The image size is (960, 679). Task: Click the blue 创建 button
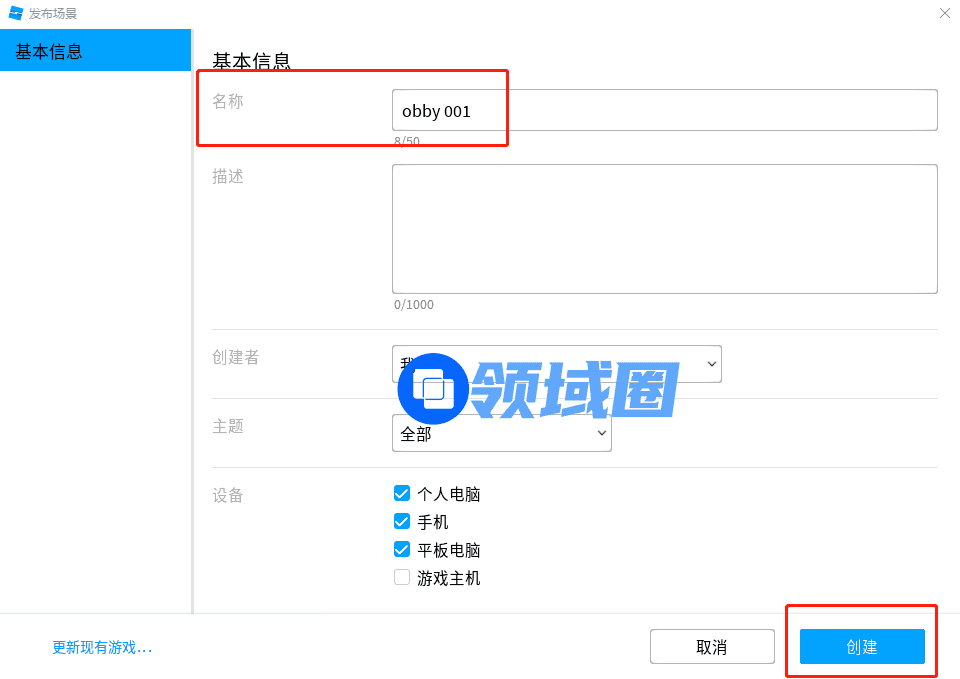point(862,646)
